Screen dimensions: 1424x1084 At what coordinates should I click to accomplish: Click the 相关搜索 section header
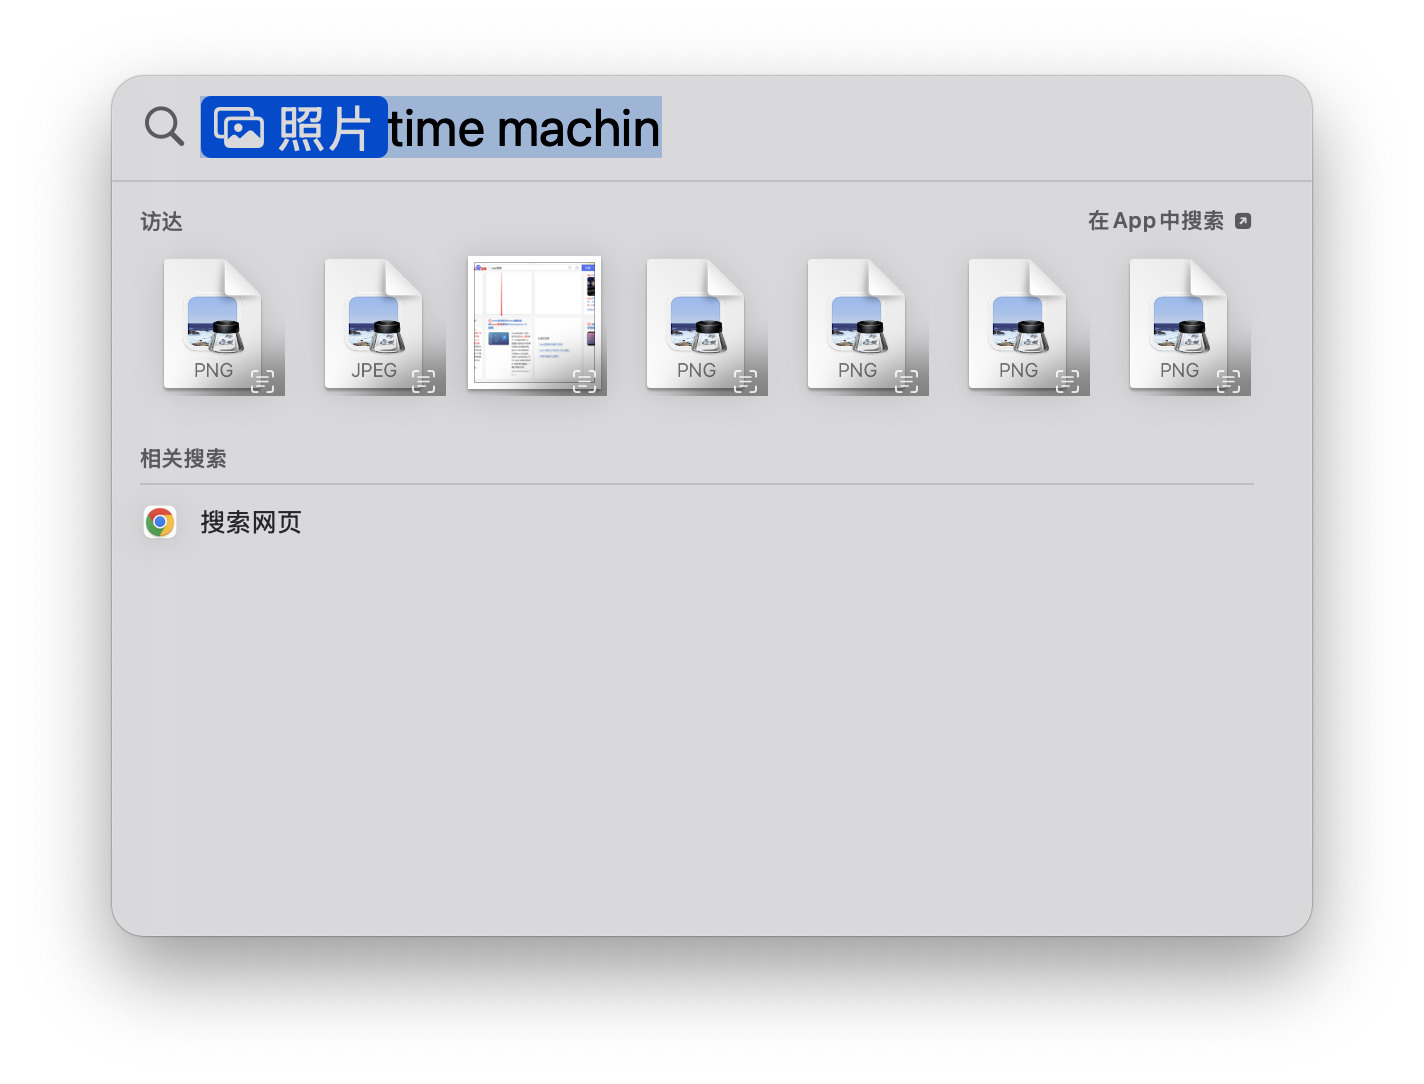coord(184,457)
